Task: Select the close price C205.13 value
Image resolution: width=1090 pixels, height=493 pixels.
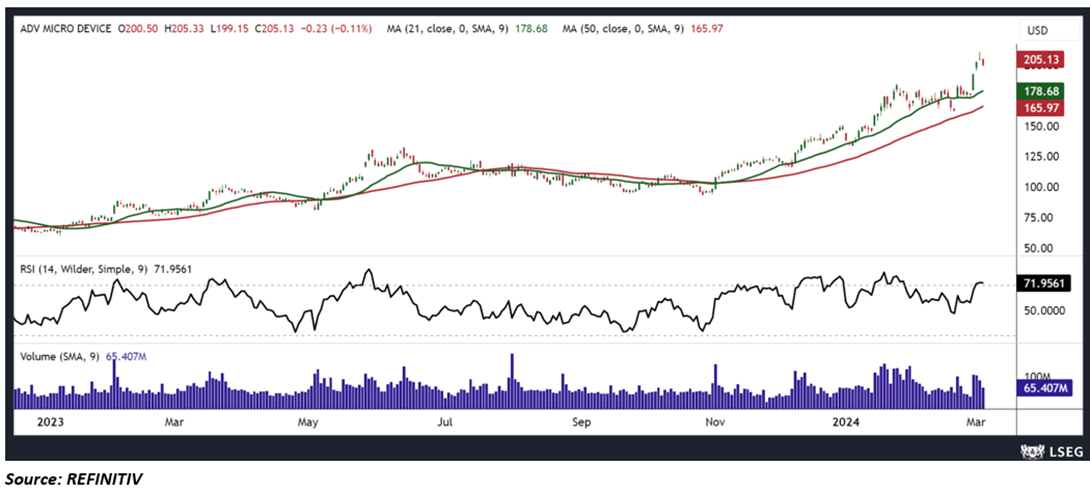Action: pyautogui.click(x=274, y=29)
